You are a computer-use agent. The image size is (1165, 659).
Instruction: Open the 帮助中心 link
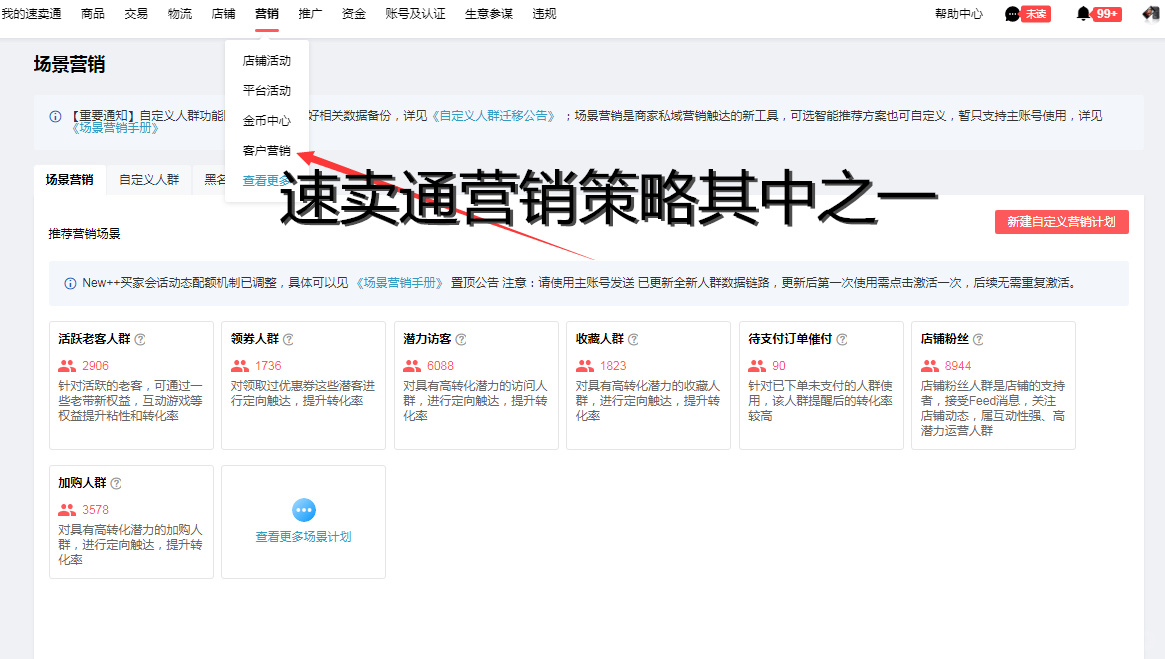(x=958, y=14)
